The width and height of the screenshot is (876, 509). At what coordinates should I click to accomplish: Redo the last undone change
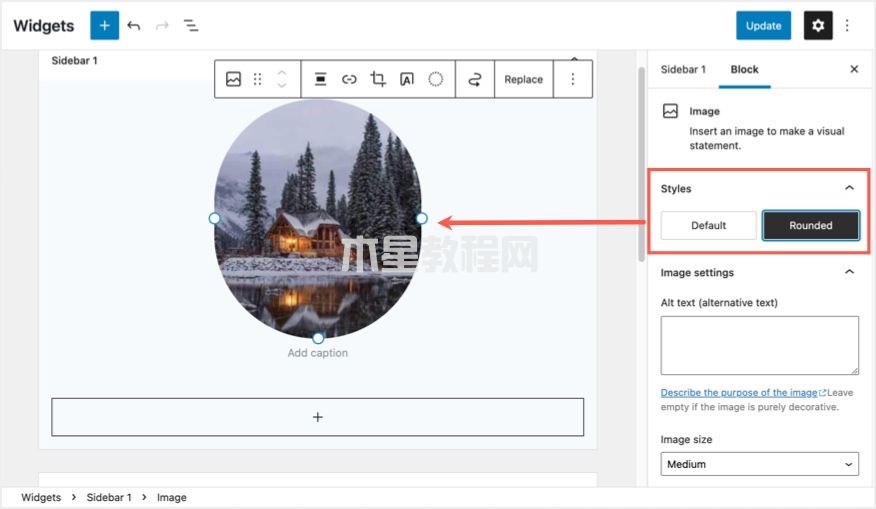point(162,26)
